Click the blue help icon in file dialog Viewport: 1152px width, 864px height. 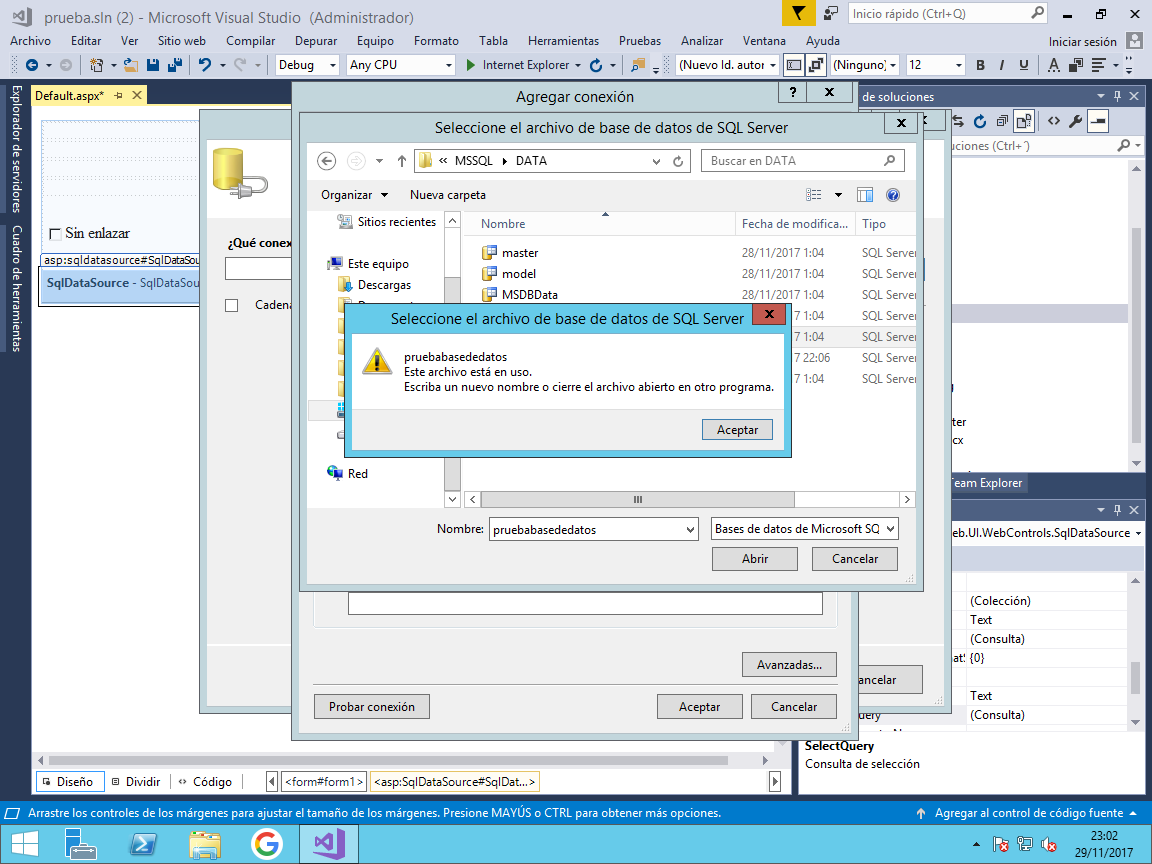(893, 195)
